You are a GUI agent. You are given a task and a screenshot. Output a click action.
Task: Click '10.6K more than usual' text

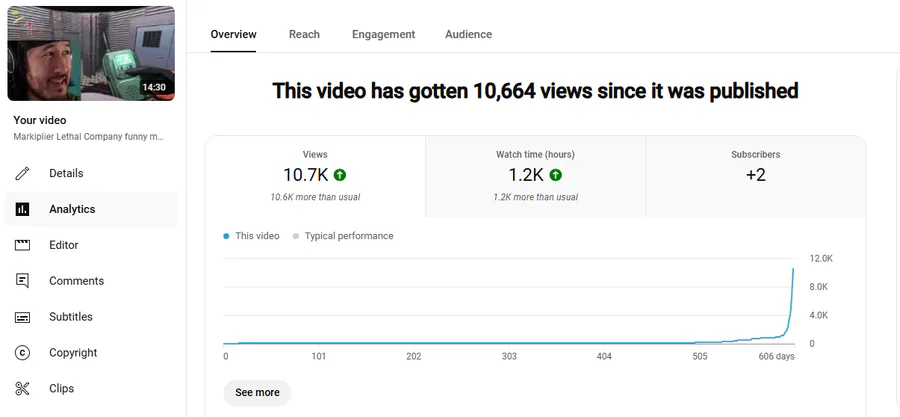315,197
